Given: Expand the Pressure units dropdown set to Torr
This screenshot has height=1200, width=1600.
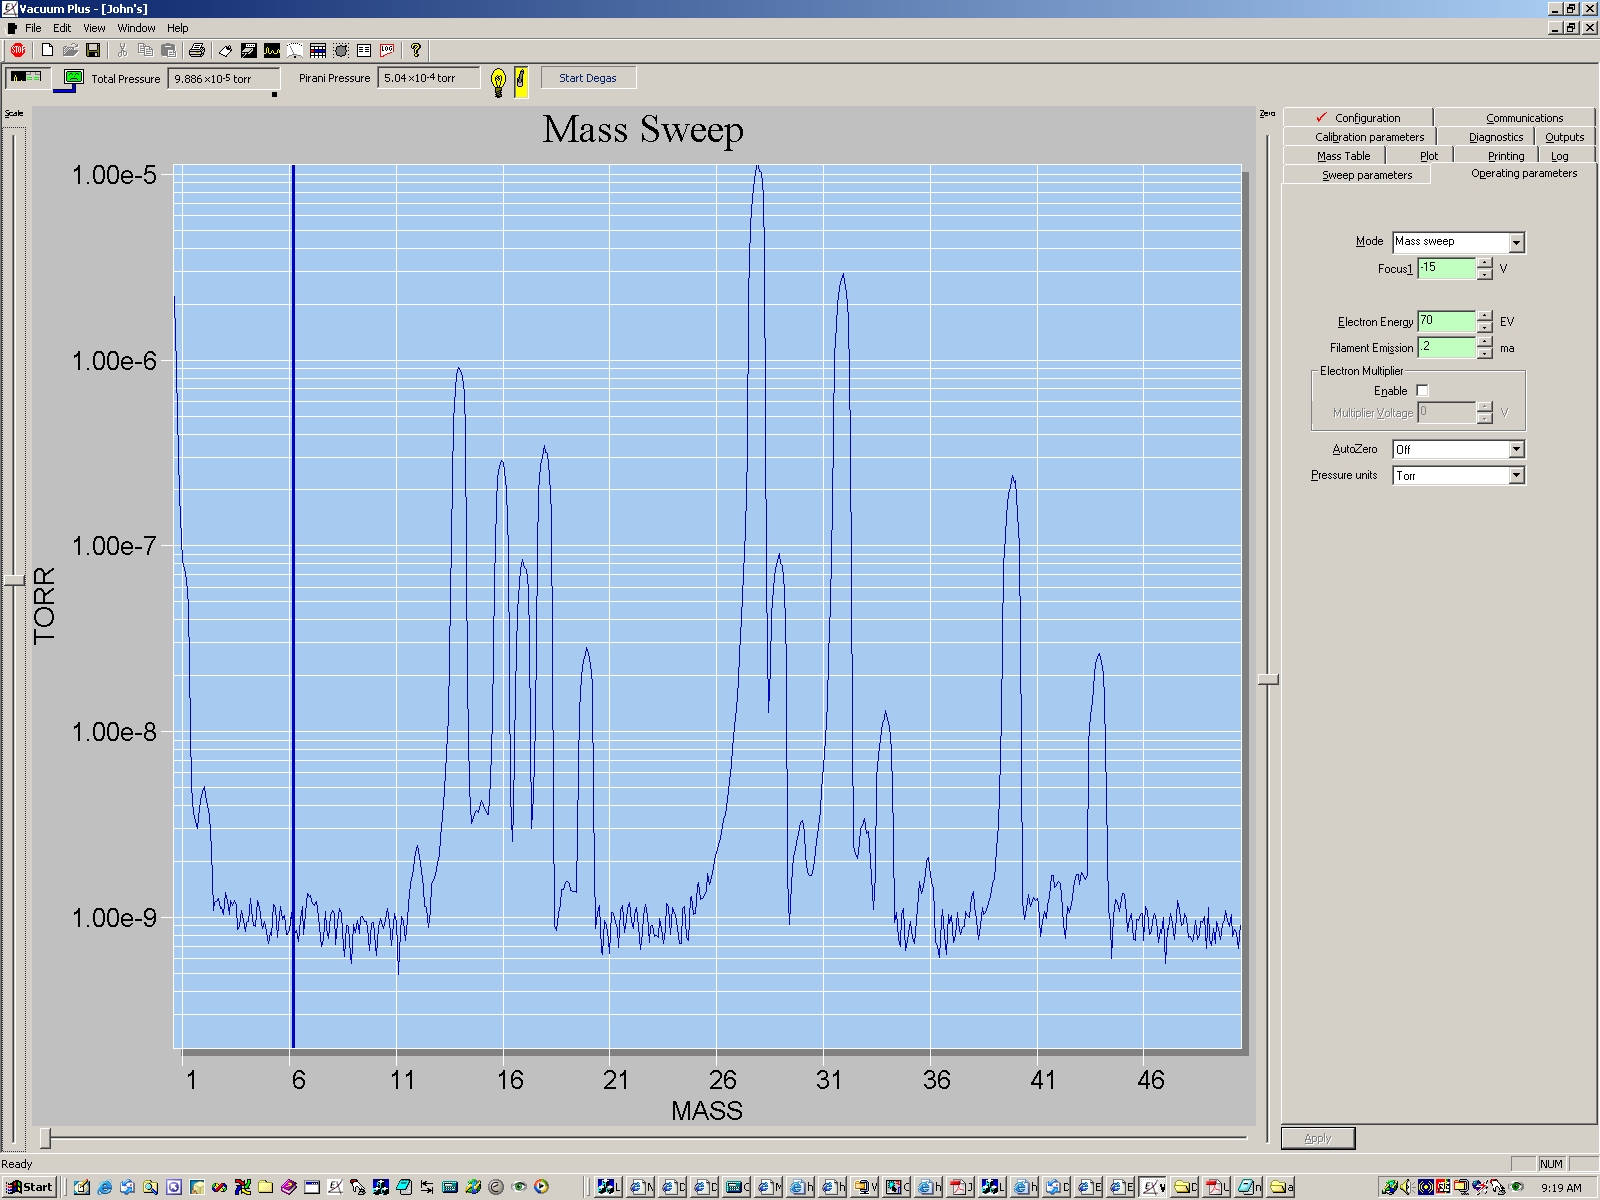Looking at the screenshot, I should (1516, 476).
